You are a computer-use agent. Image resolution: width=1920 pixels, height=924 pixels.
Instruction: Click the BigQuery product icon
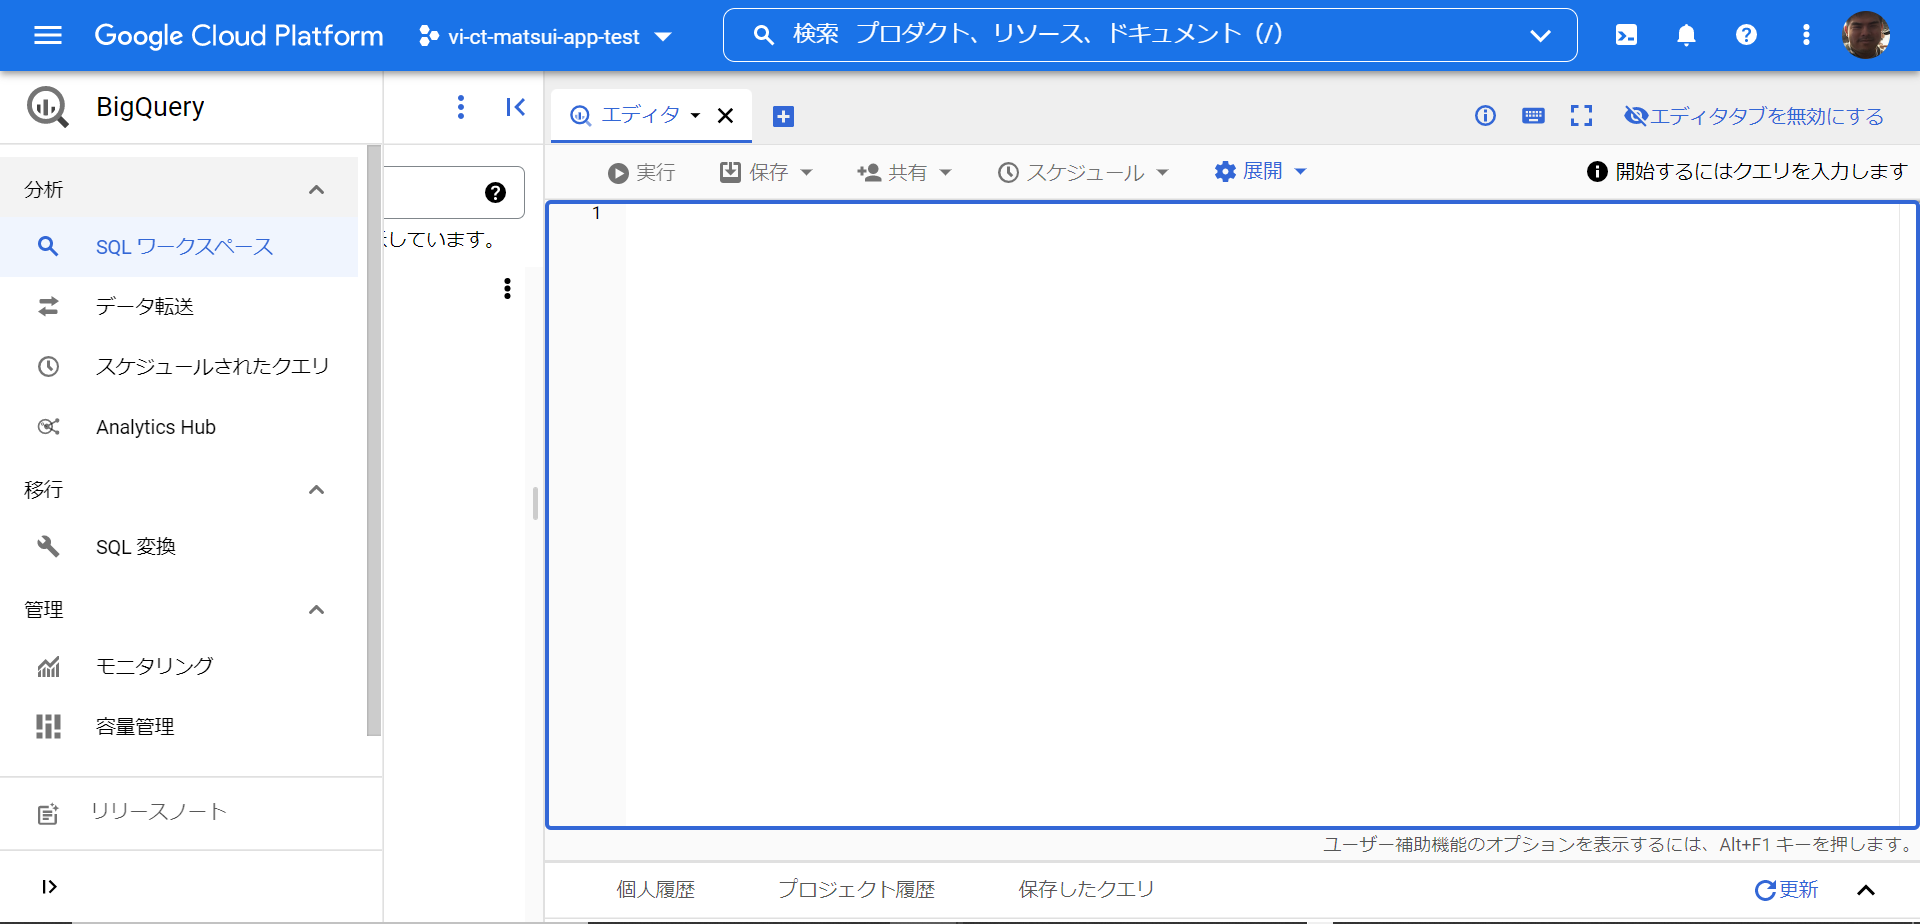[48, 107]
